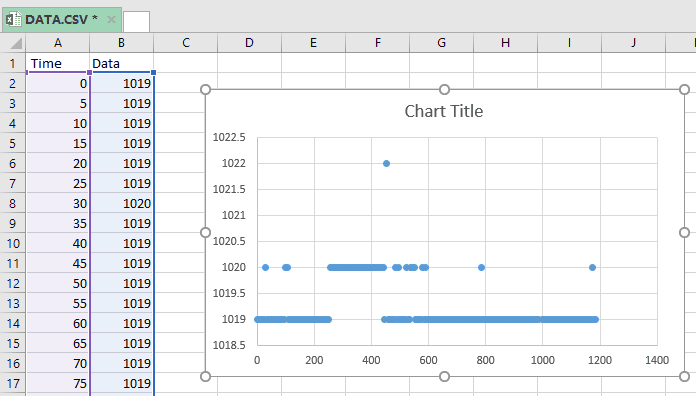Click the chart's top-center resize handle
696x396 pixels.
(444, 90)
